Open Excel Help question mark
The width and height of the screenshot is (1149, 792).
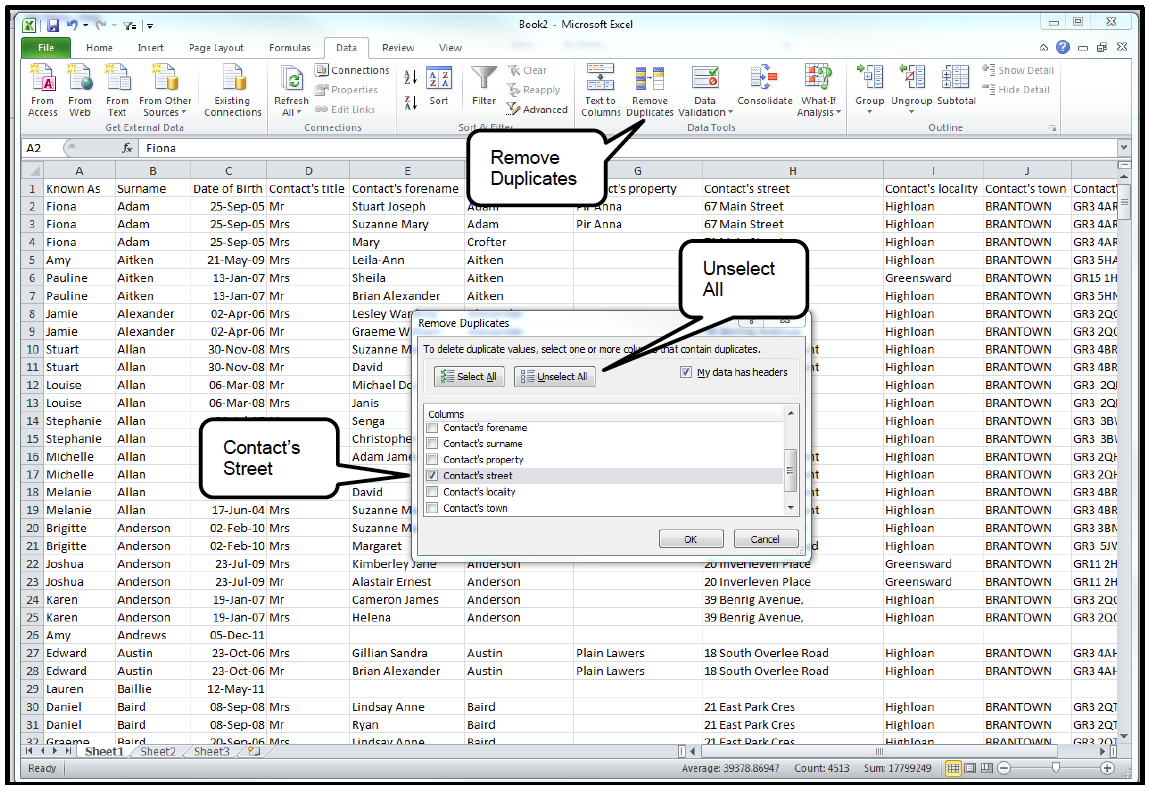pyautogui.click(x=1063, y=47)
